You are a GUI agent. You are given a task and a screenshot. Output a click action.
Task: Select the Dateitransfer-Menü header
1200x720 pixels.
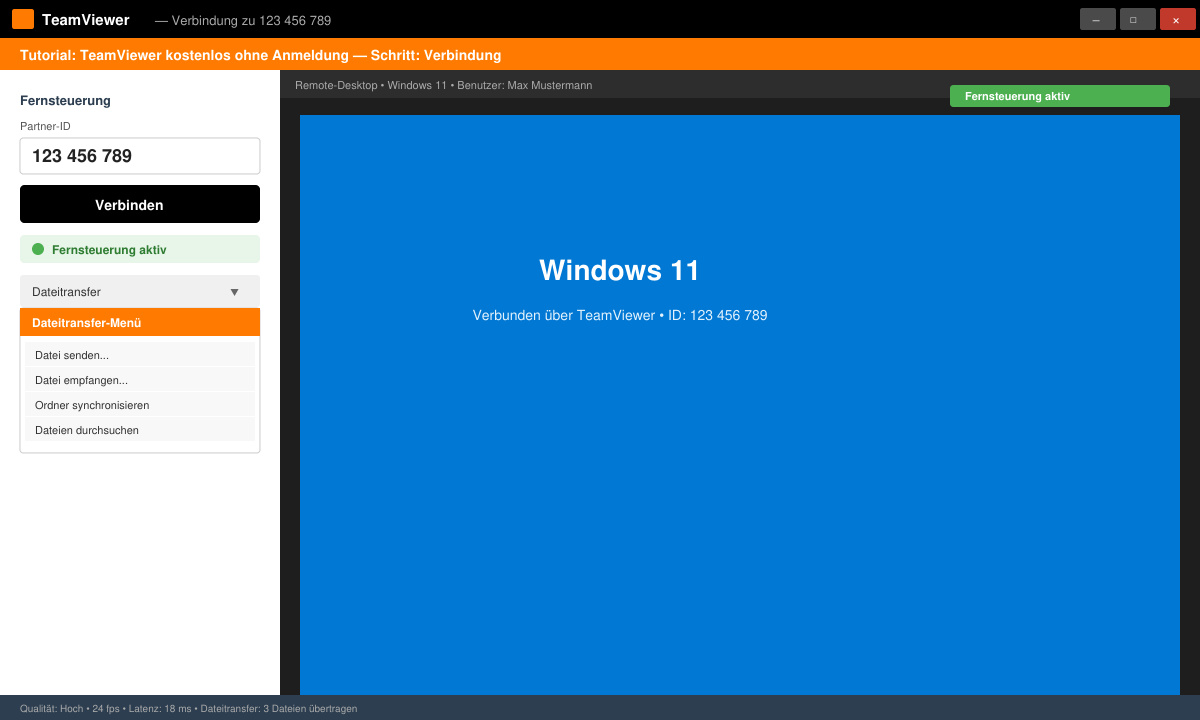140,322
